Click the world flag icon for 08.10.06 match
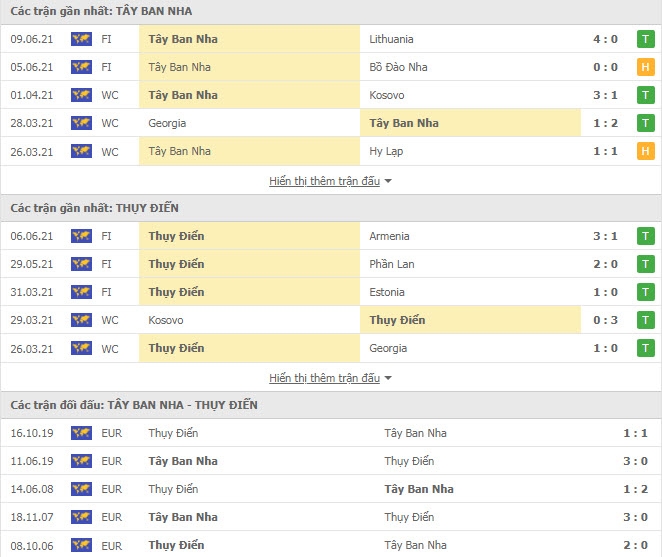662x557 pixels. [x=81, y=545]
